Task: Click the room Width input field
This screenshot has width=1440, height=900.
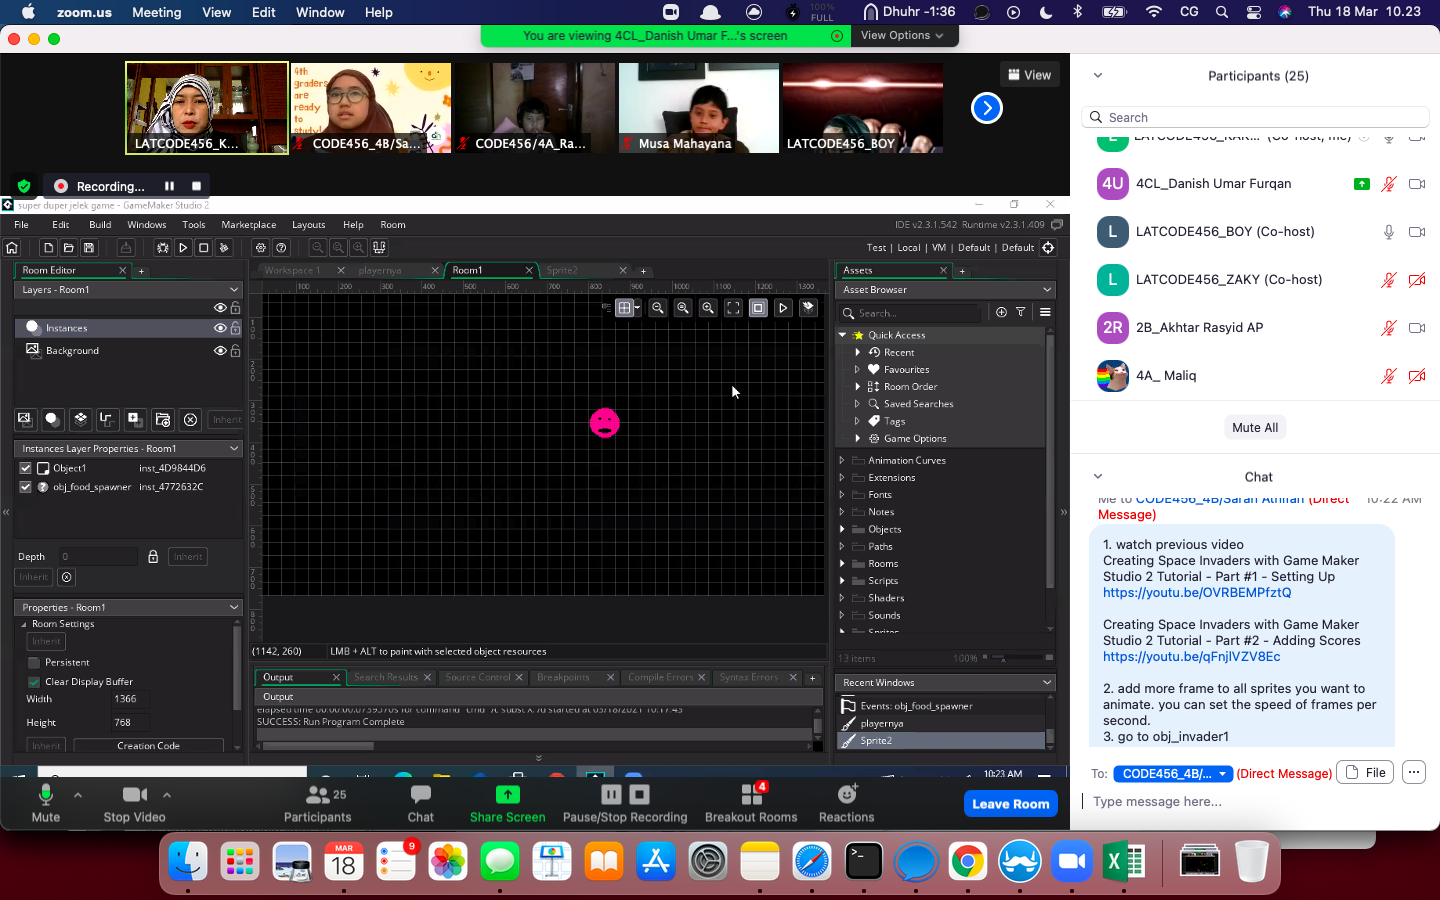Action: 130,699
